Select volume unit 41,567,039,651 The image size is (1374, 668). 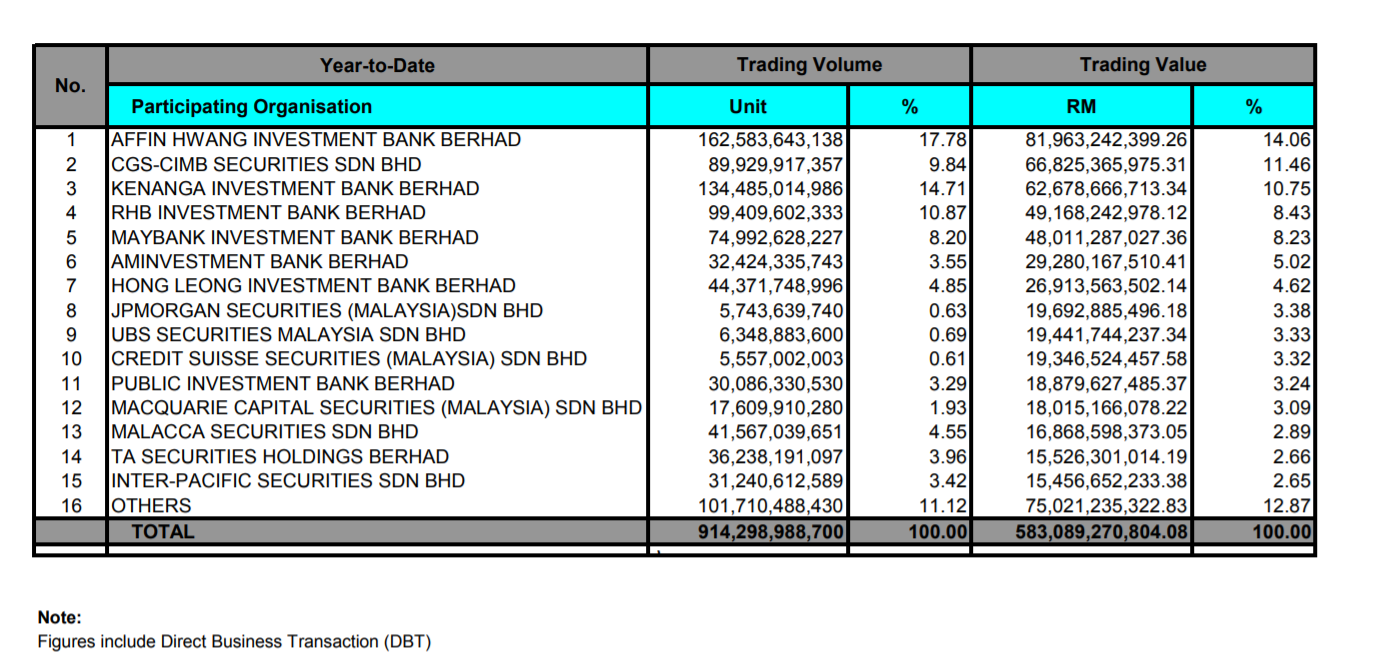pyautogui.click(x=776, y=431)
